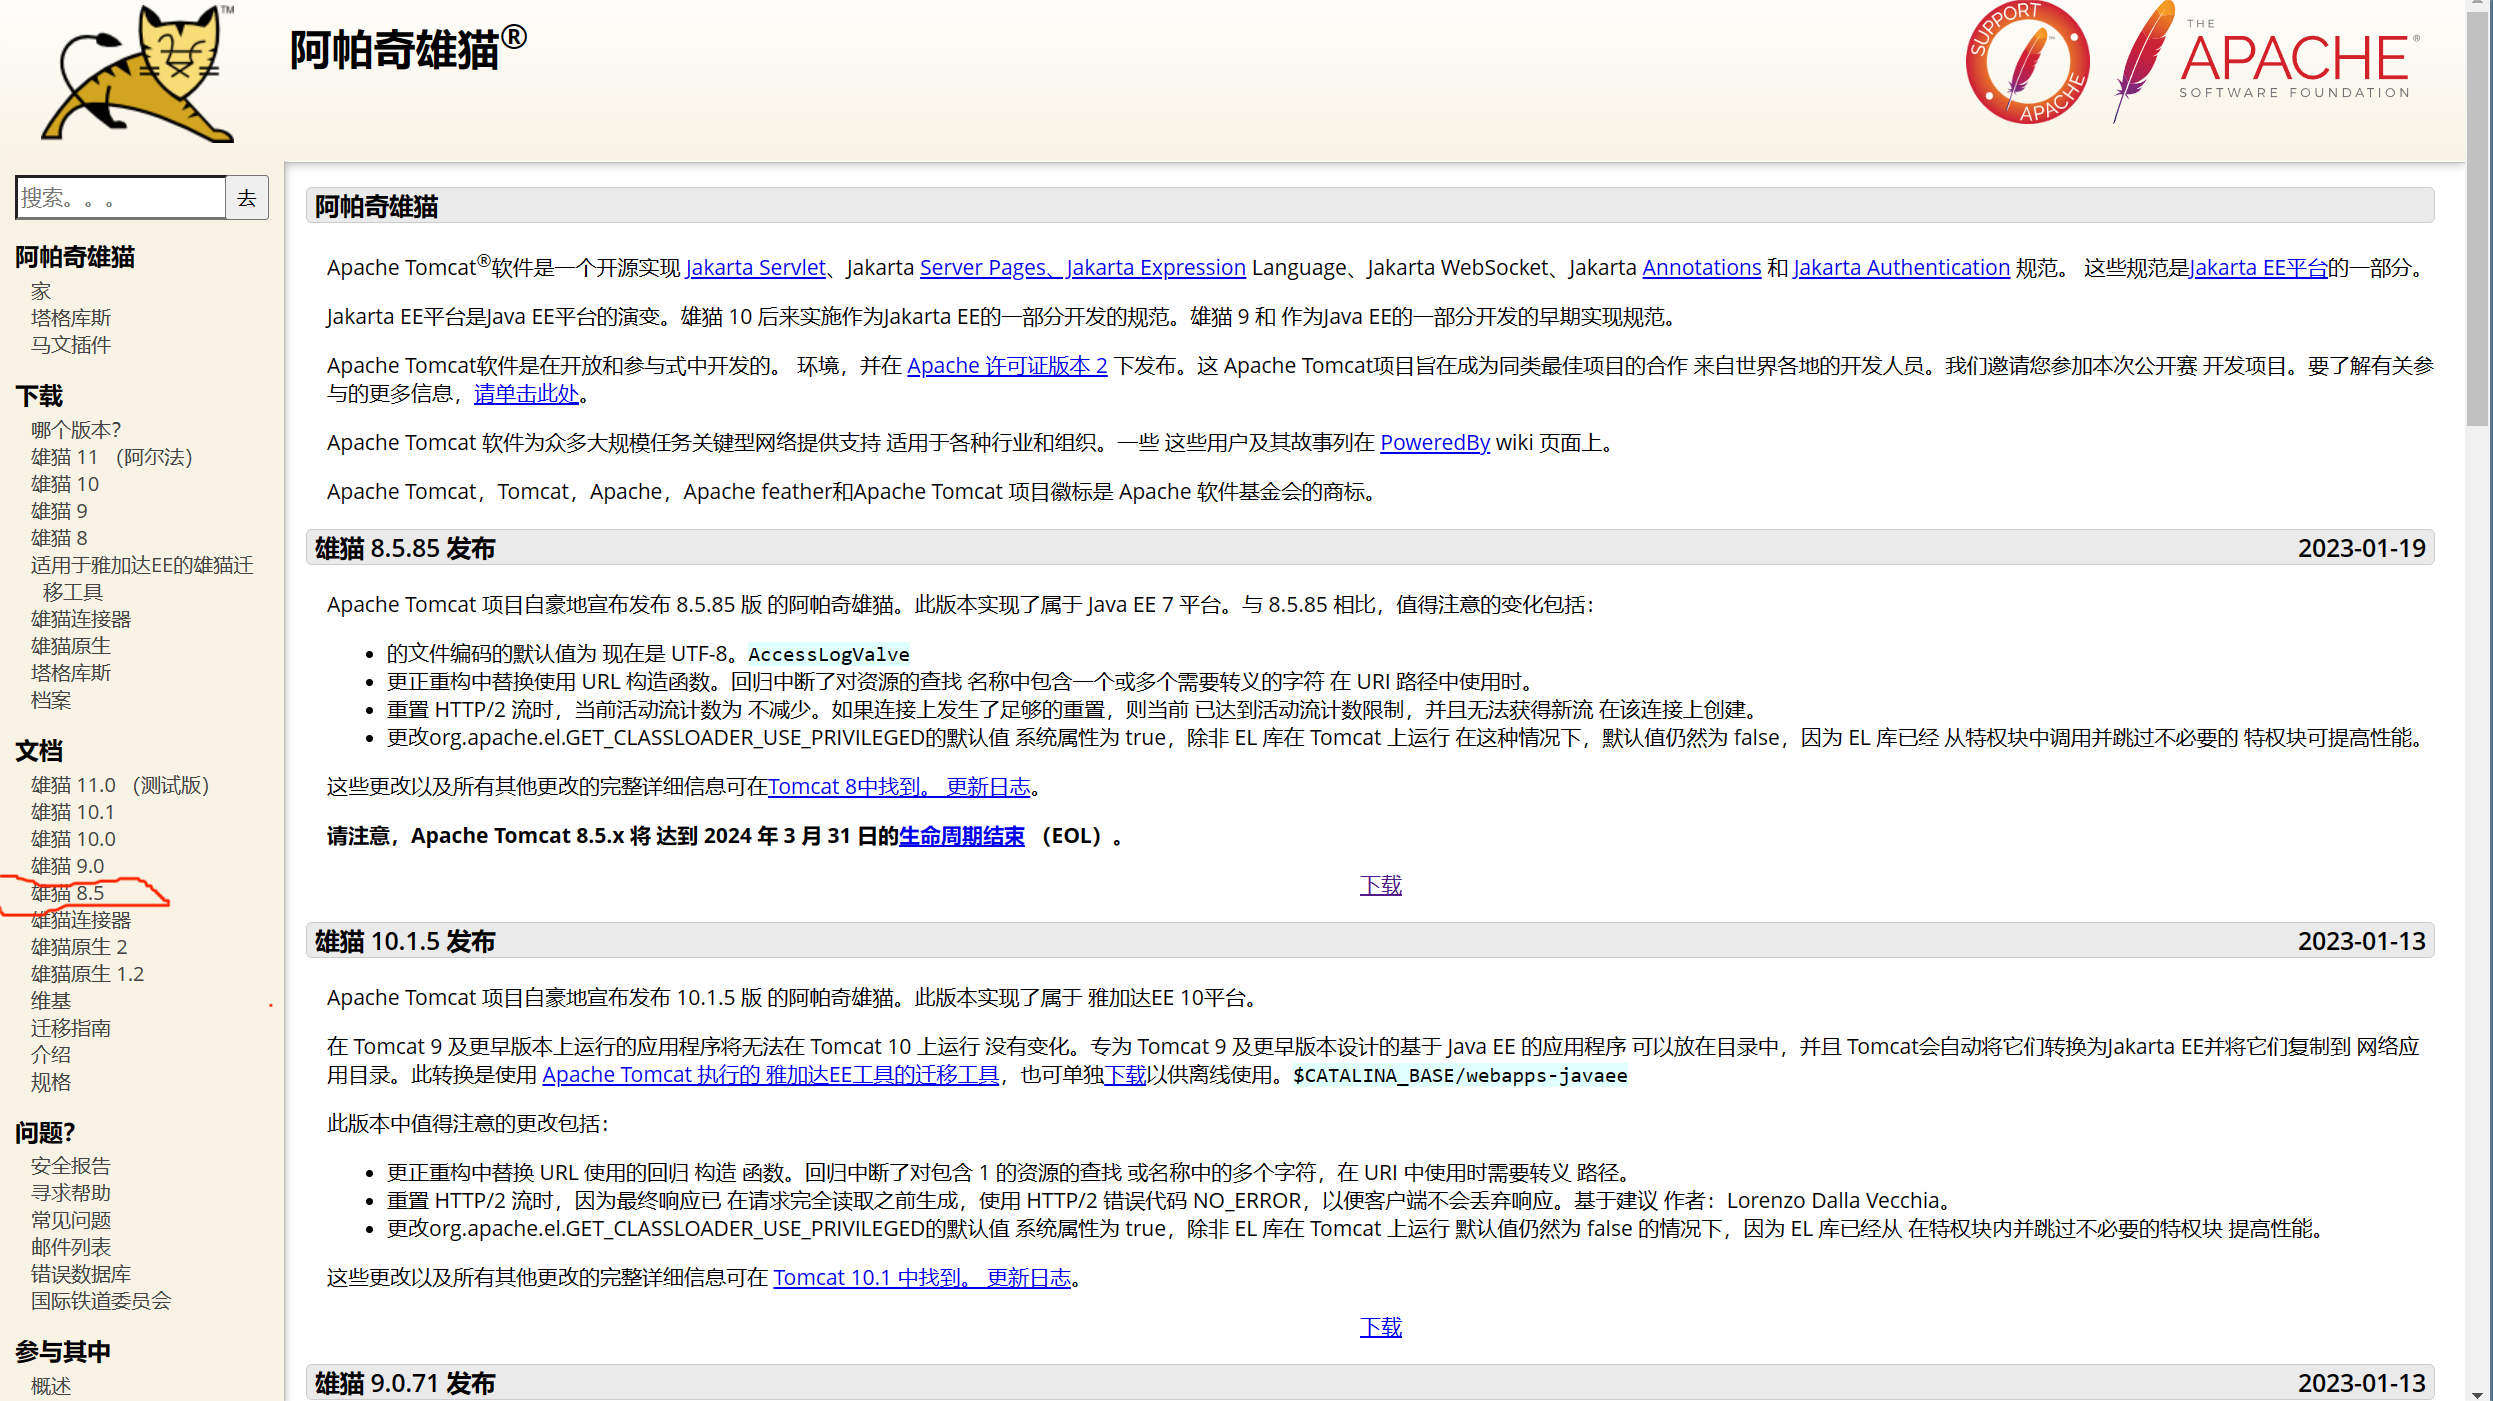Click the Apache Software Foundation feather logo
2493x1401 pixels.
click(2267, 62)
